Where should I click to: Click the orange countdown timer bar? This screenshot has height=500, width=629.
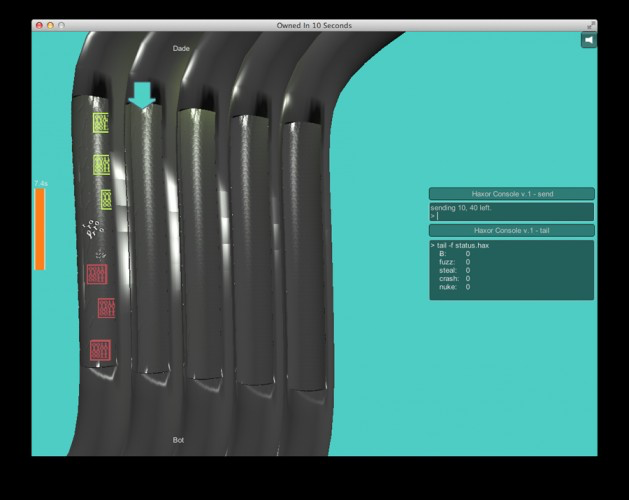40,229
